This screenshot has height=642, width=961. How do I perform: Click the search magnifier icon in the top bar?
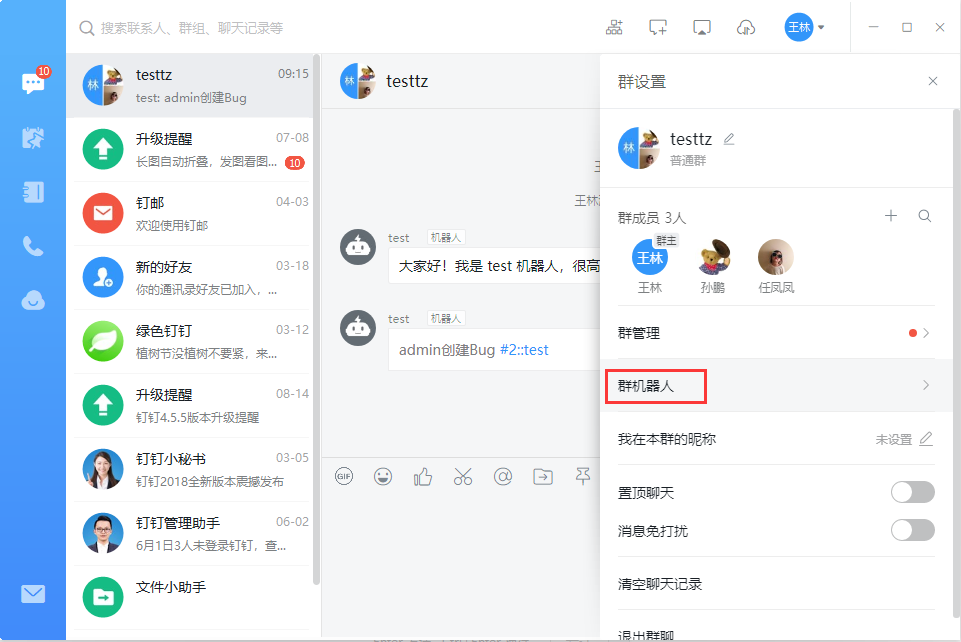point(87,28)
